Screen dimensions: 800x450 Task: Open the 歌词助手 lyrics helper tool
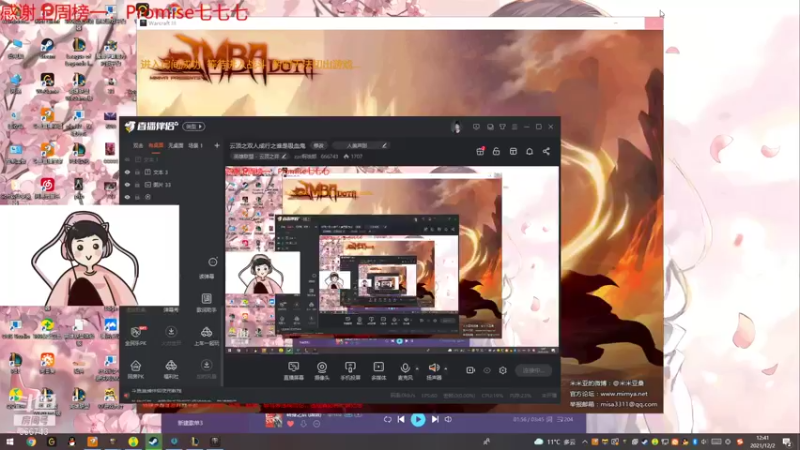207,302
